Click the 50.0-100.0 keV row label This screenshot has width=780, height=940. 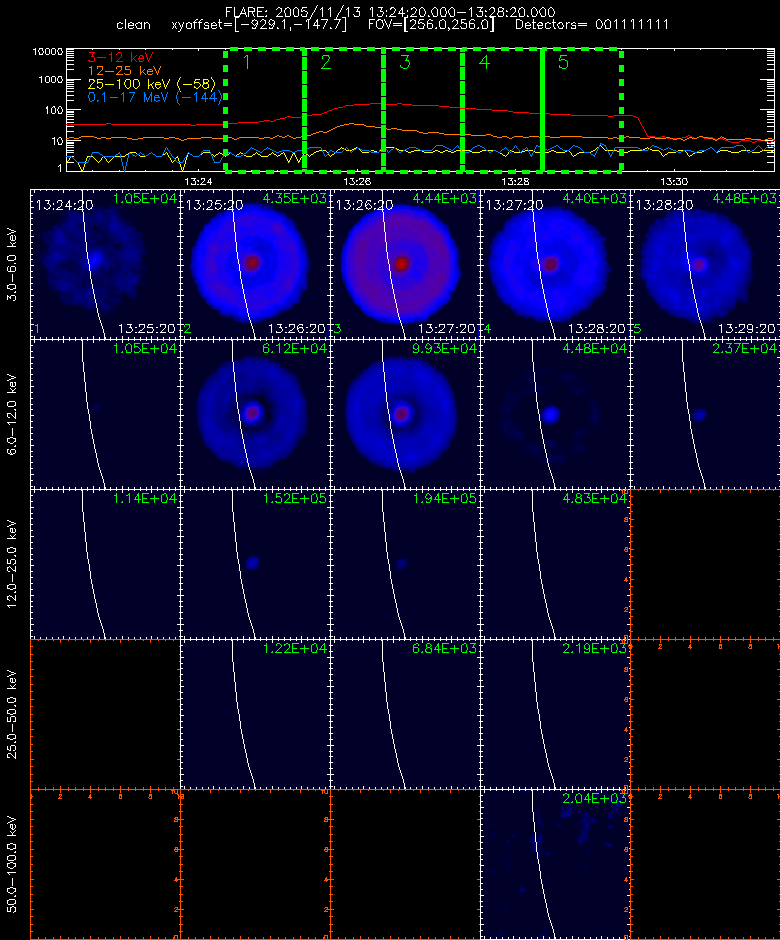click(12, 864)
